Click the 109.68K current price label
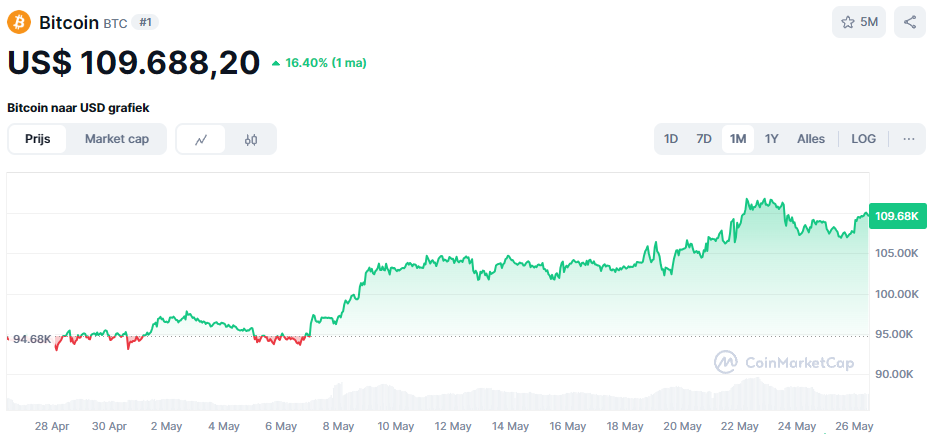The image size is (930, 434). tap(897, 216)
